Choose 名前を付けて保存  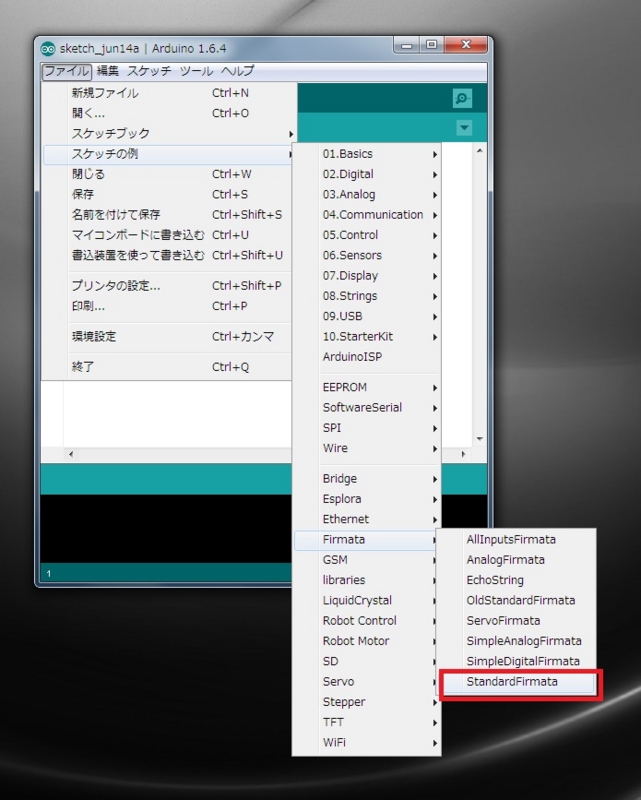[x=168, y=215]
